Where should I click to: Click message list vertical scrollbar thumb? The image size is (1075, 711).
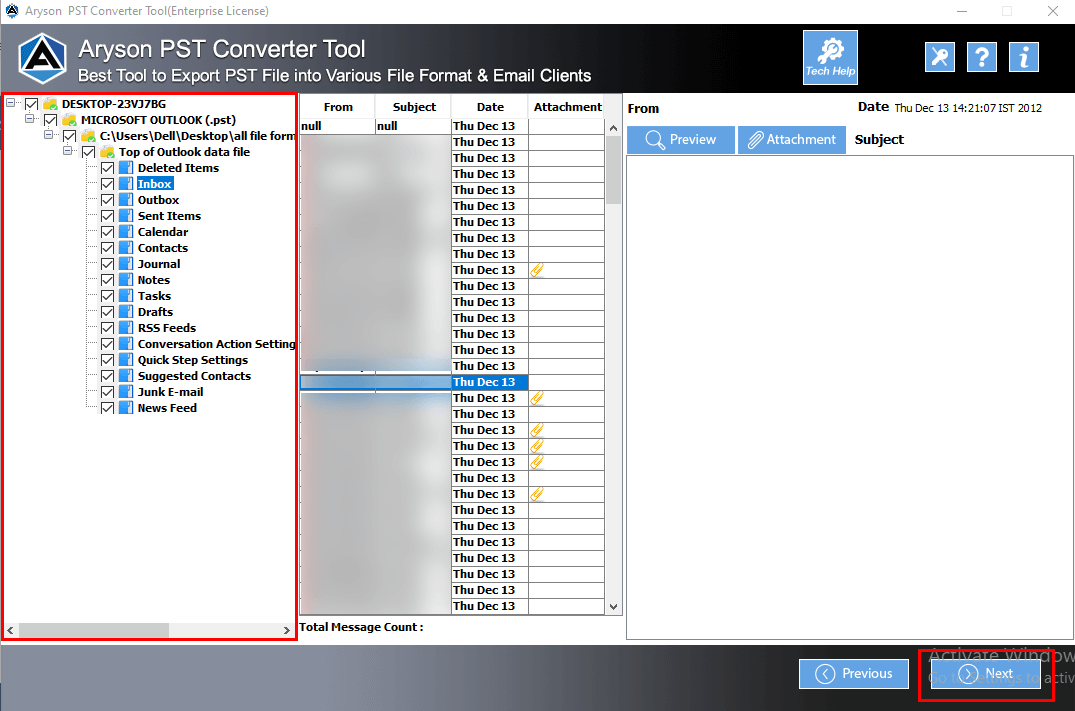pyautogui.click(x=614, y=170)
